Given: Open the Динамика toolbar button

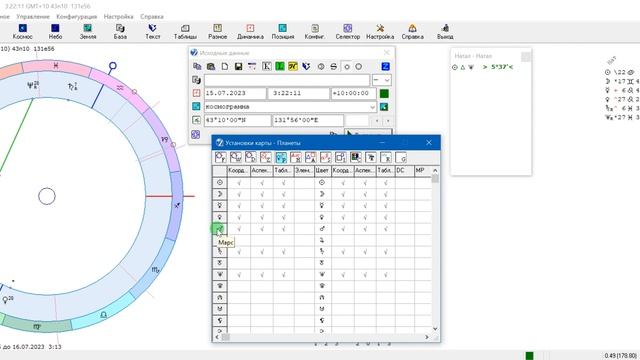Looking at the screenshot, I should click(250, 31).
